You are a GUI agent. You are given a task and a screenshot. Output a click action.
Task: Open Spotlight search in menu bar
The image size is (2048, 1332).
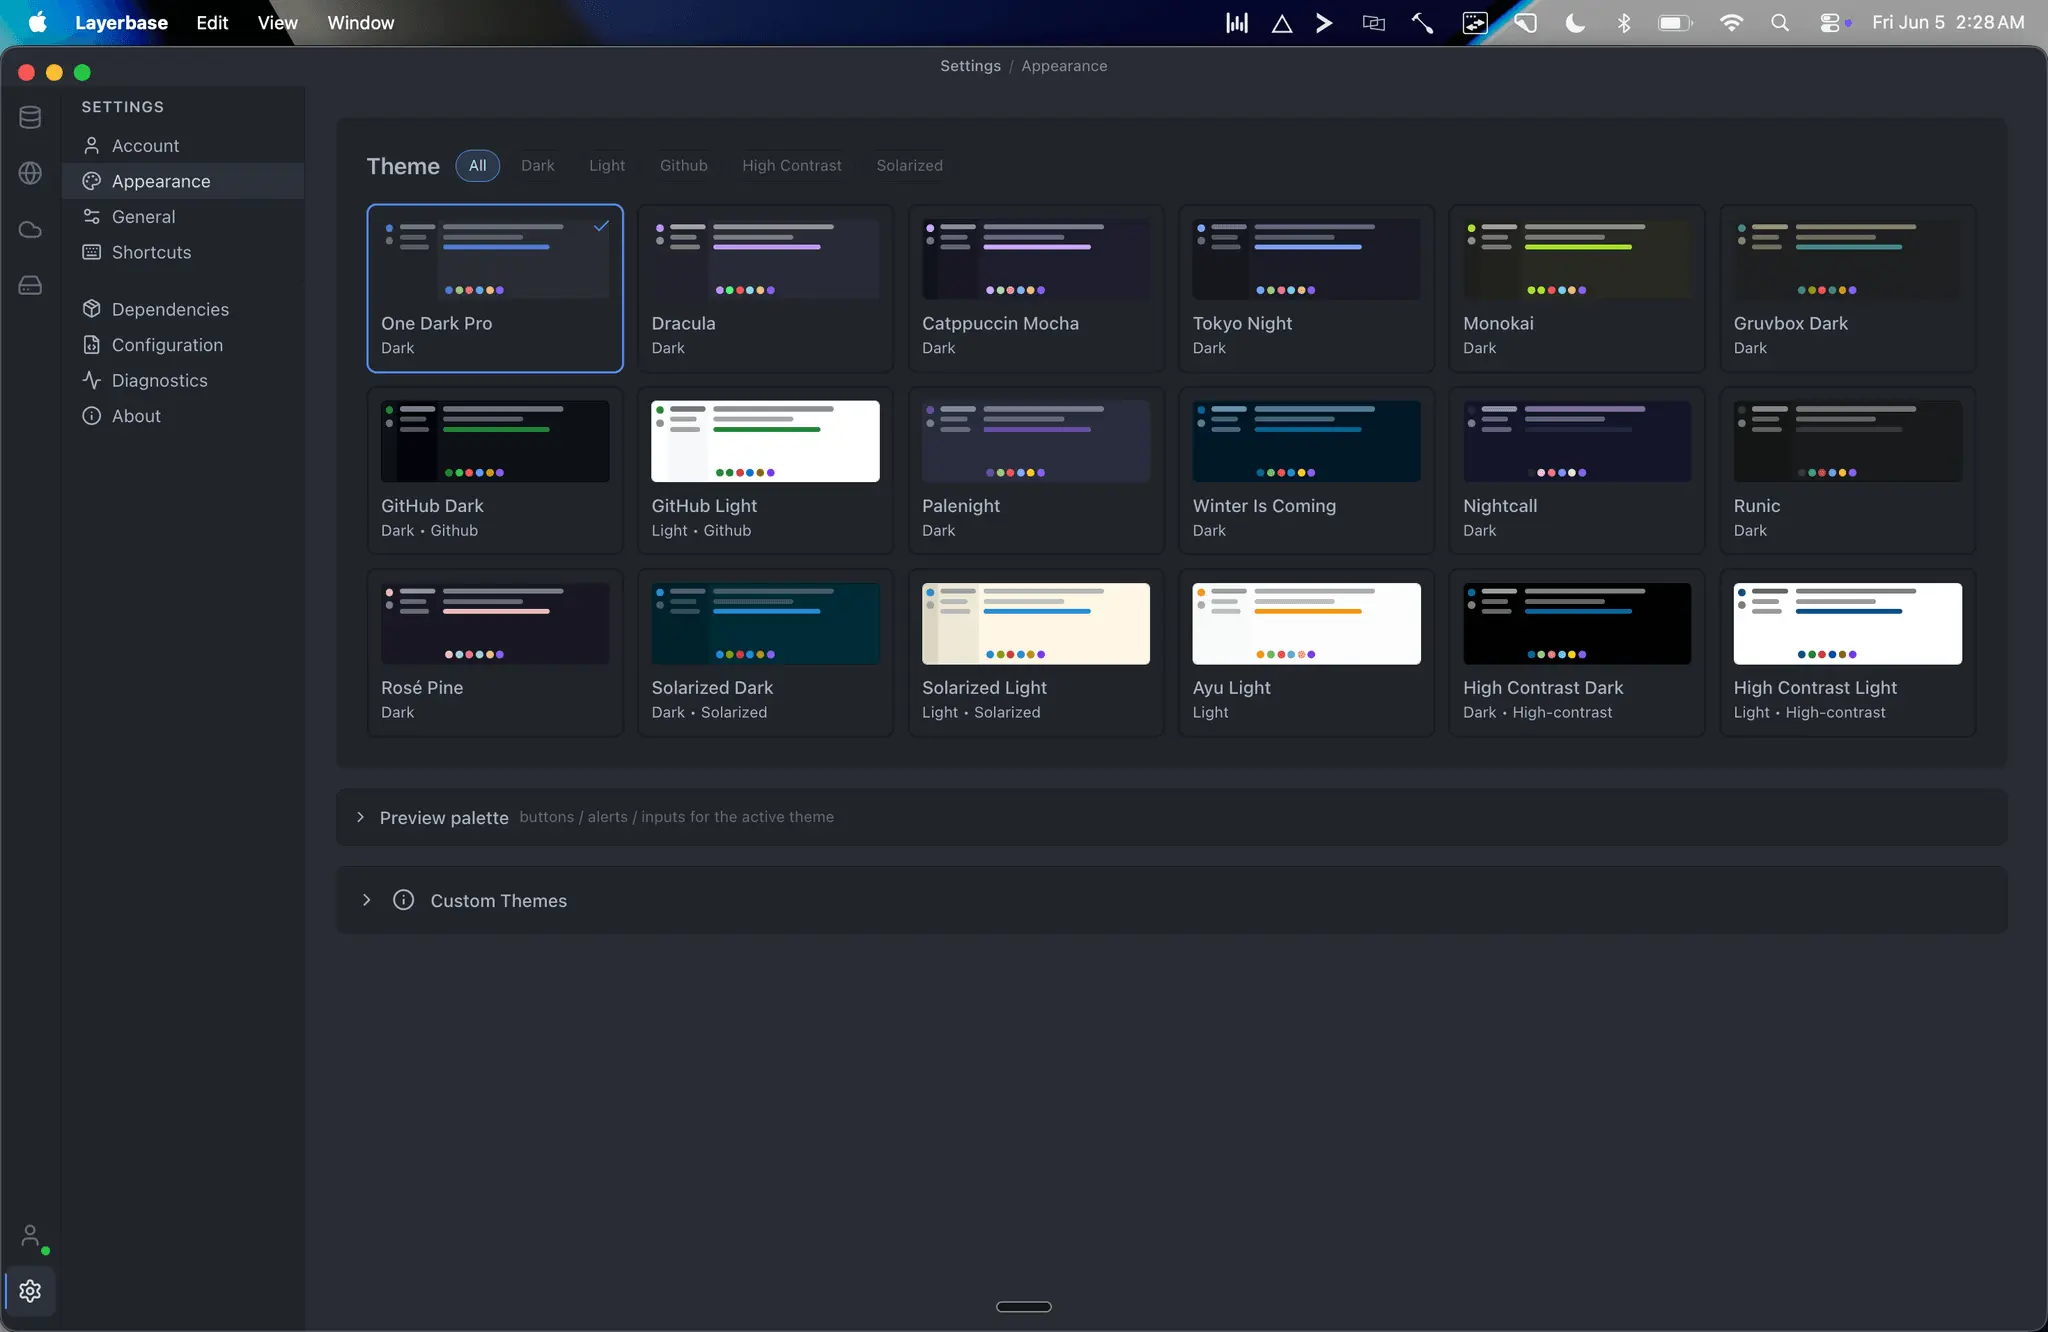tap(1780, 22)
